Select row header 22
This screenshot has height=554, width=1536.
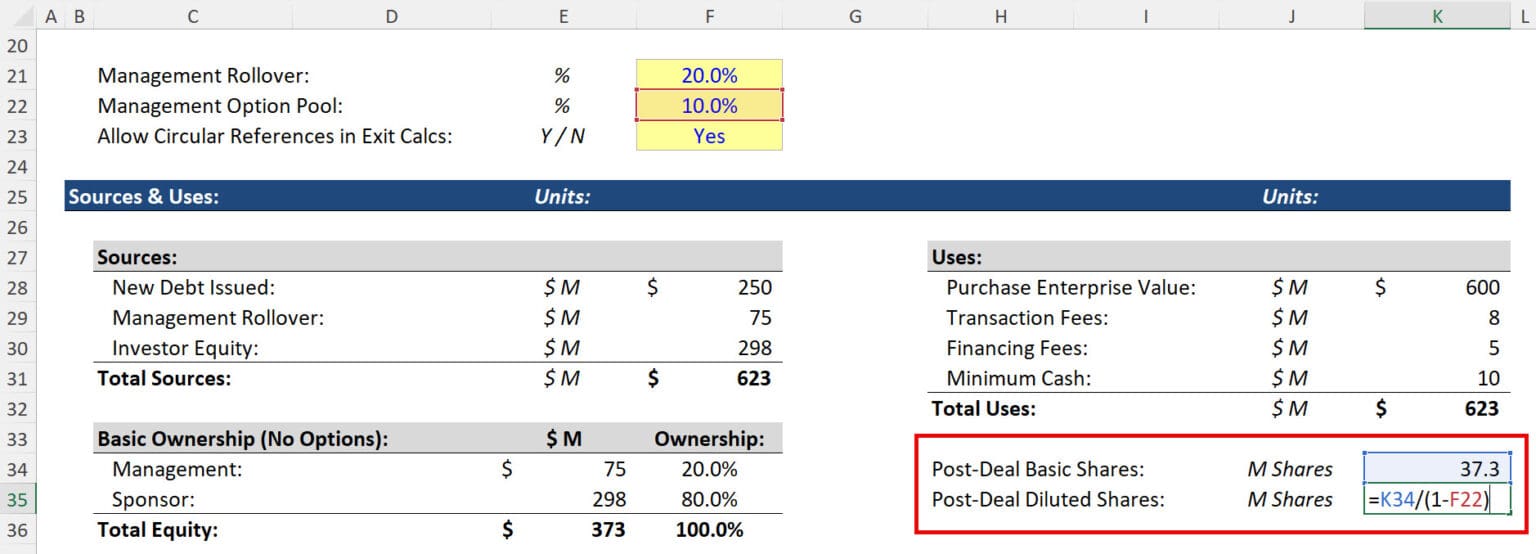pos(18,106)
